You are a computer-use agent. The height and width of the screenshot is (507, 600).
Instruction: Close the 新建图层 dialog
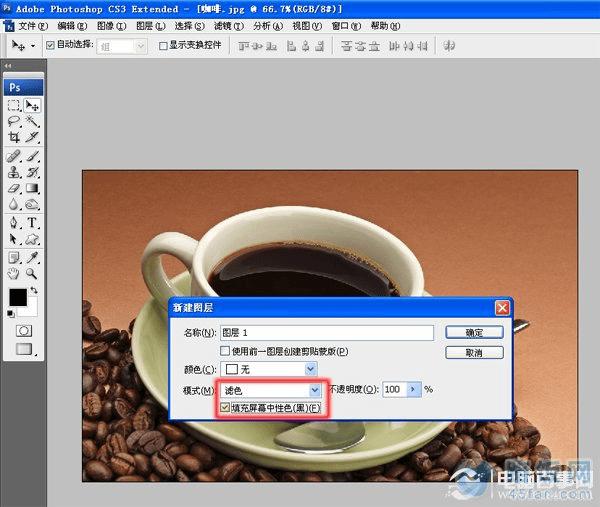502,308
